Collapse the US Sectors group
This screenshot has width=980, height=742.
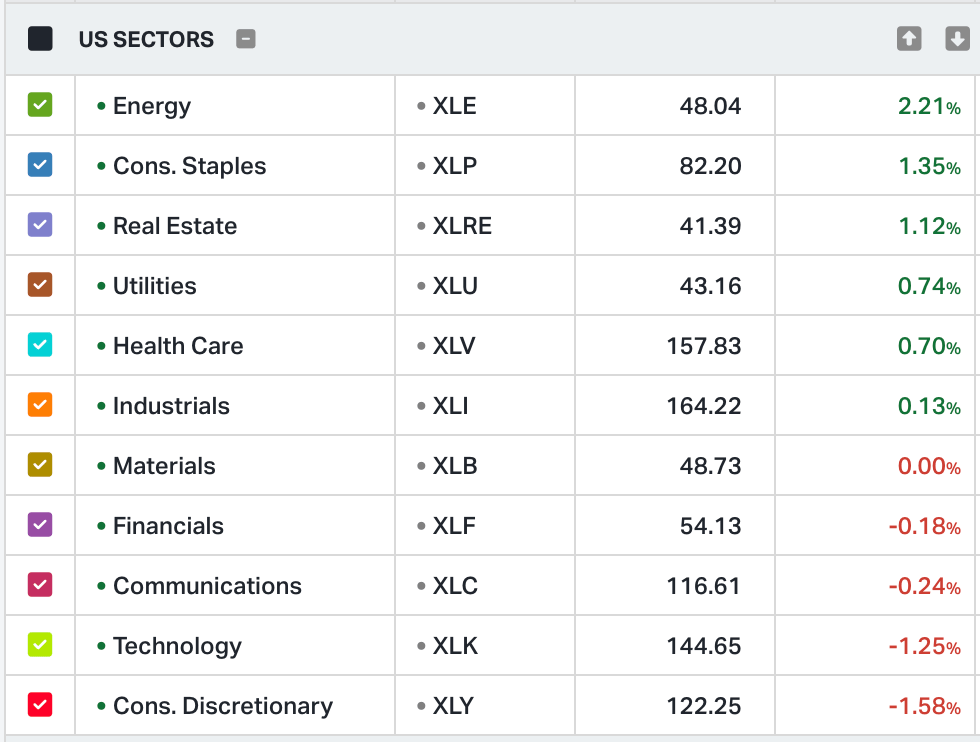[x=246, y=39]
